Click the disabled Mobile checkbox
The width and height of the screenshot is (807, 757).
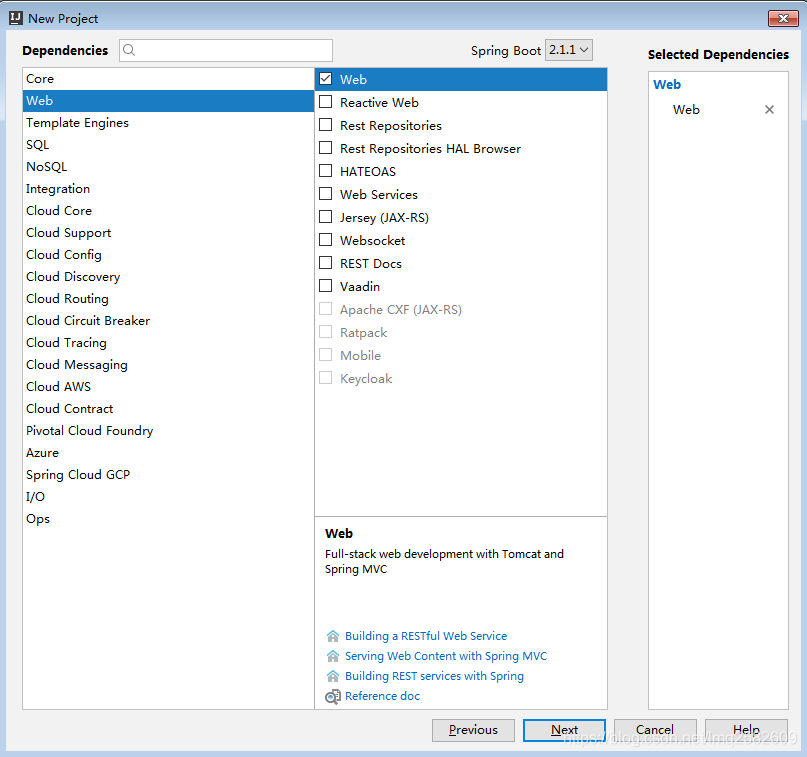pyautogui.click(x=325, y=355)
